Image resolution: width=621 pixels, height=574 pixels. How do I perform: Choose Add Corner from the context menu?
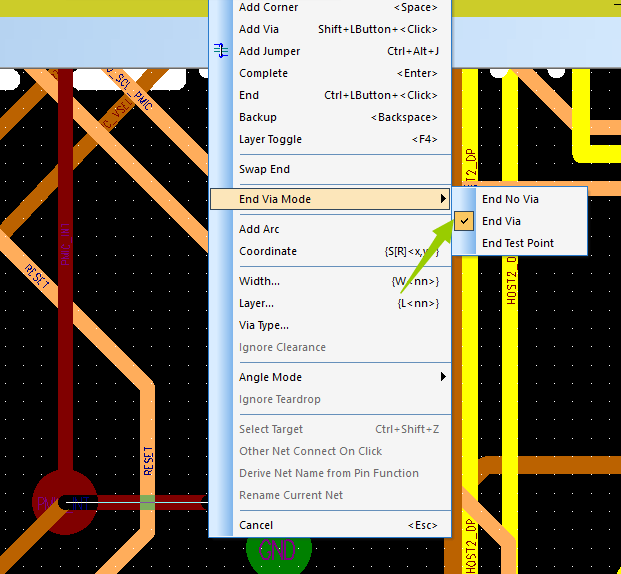tap(330, 7)
